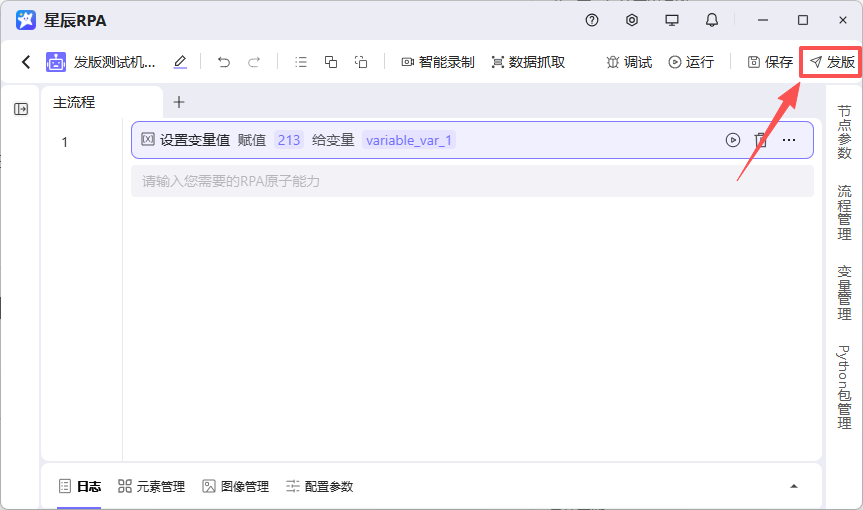Open the Python包管理 side panel
The image size is (863, 510).
844,387
